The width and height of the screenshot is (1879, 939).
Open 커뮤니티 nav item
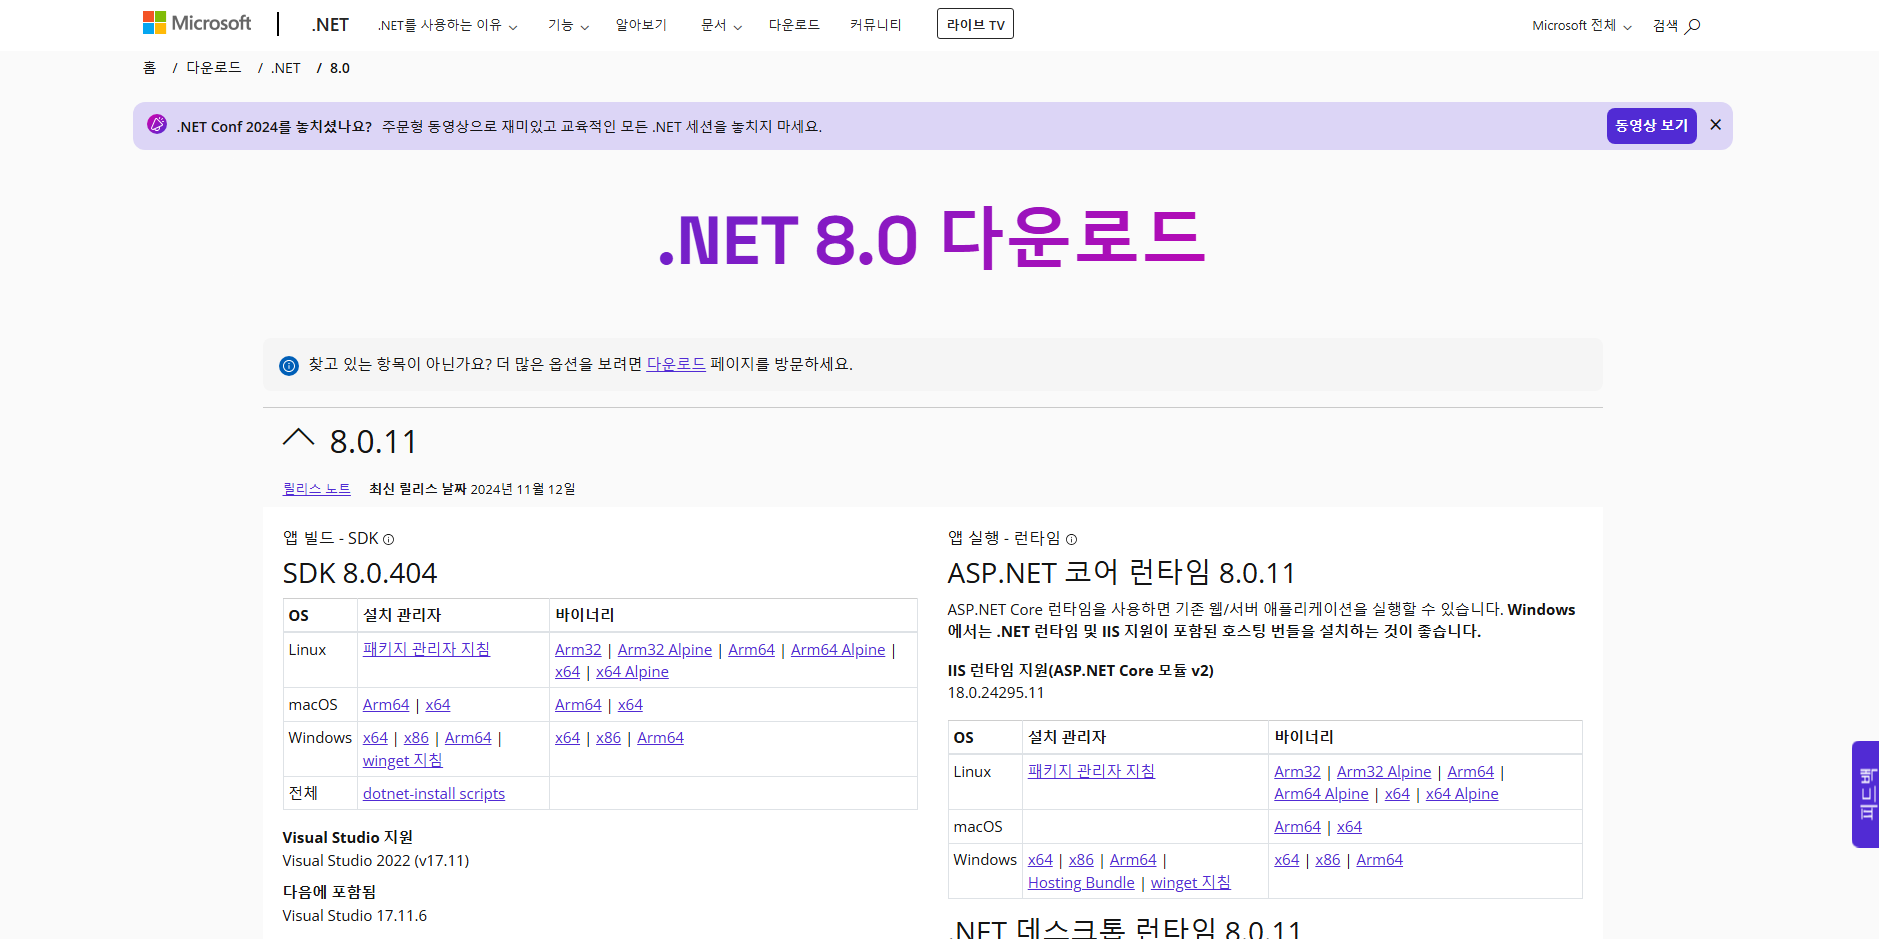point(875,25)
